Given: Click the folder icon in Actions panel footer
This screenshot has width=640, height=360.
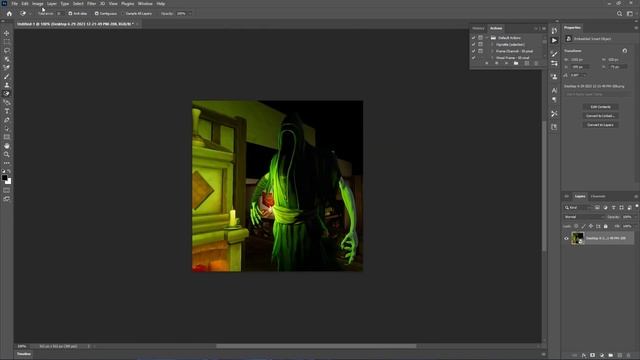Looking at the screenshot, I should (516, 63).
